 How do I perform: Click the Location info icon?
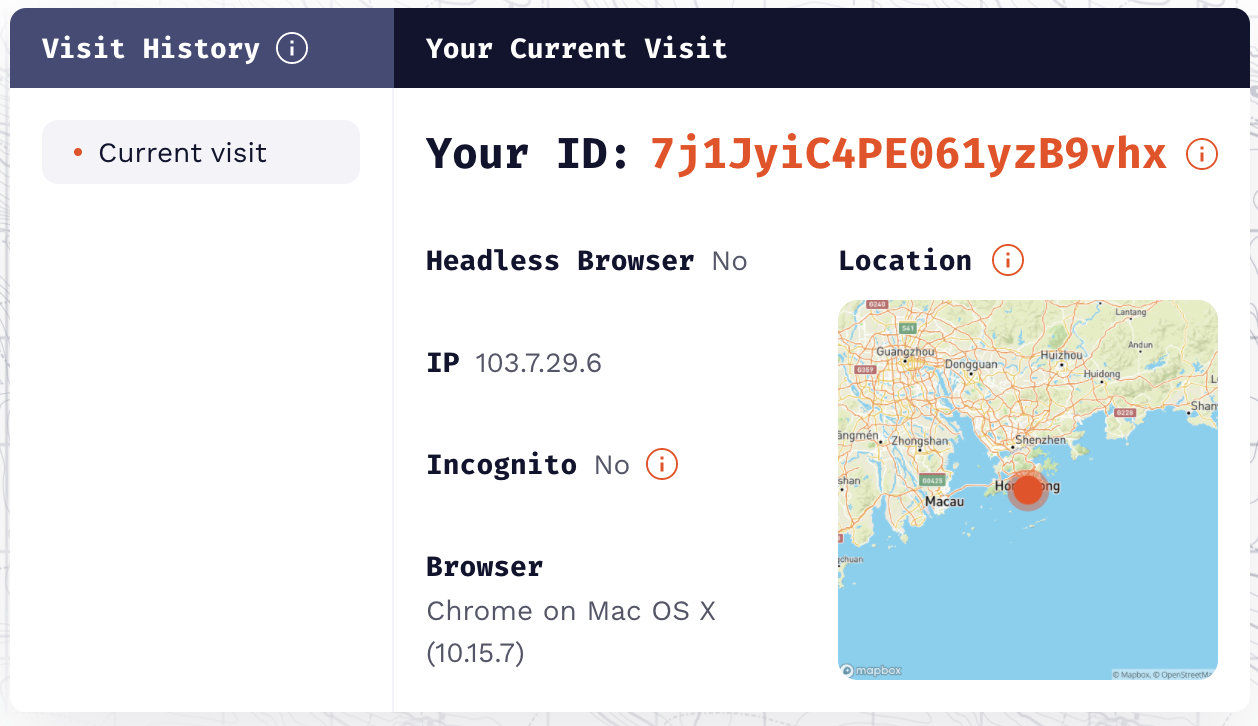coord(1007,260)
